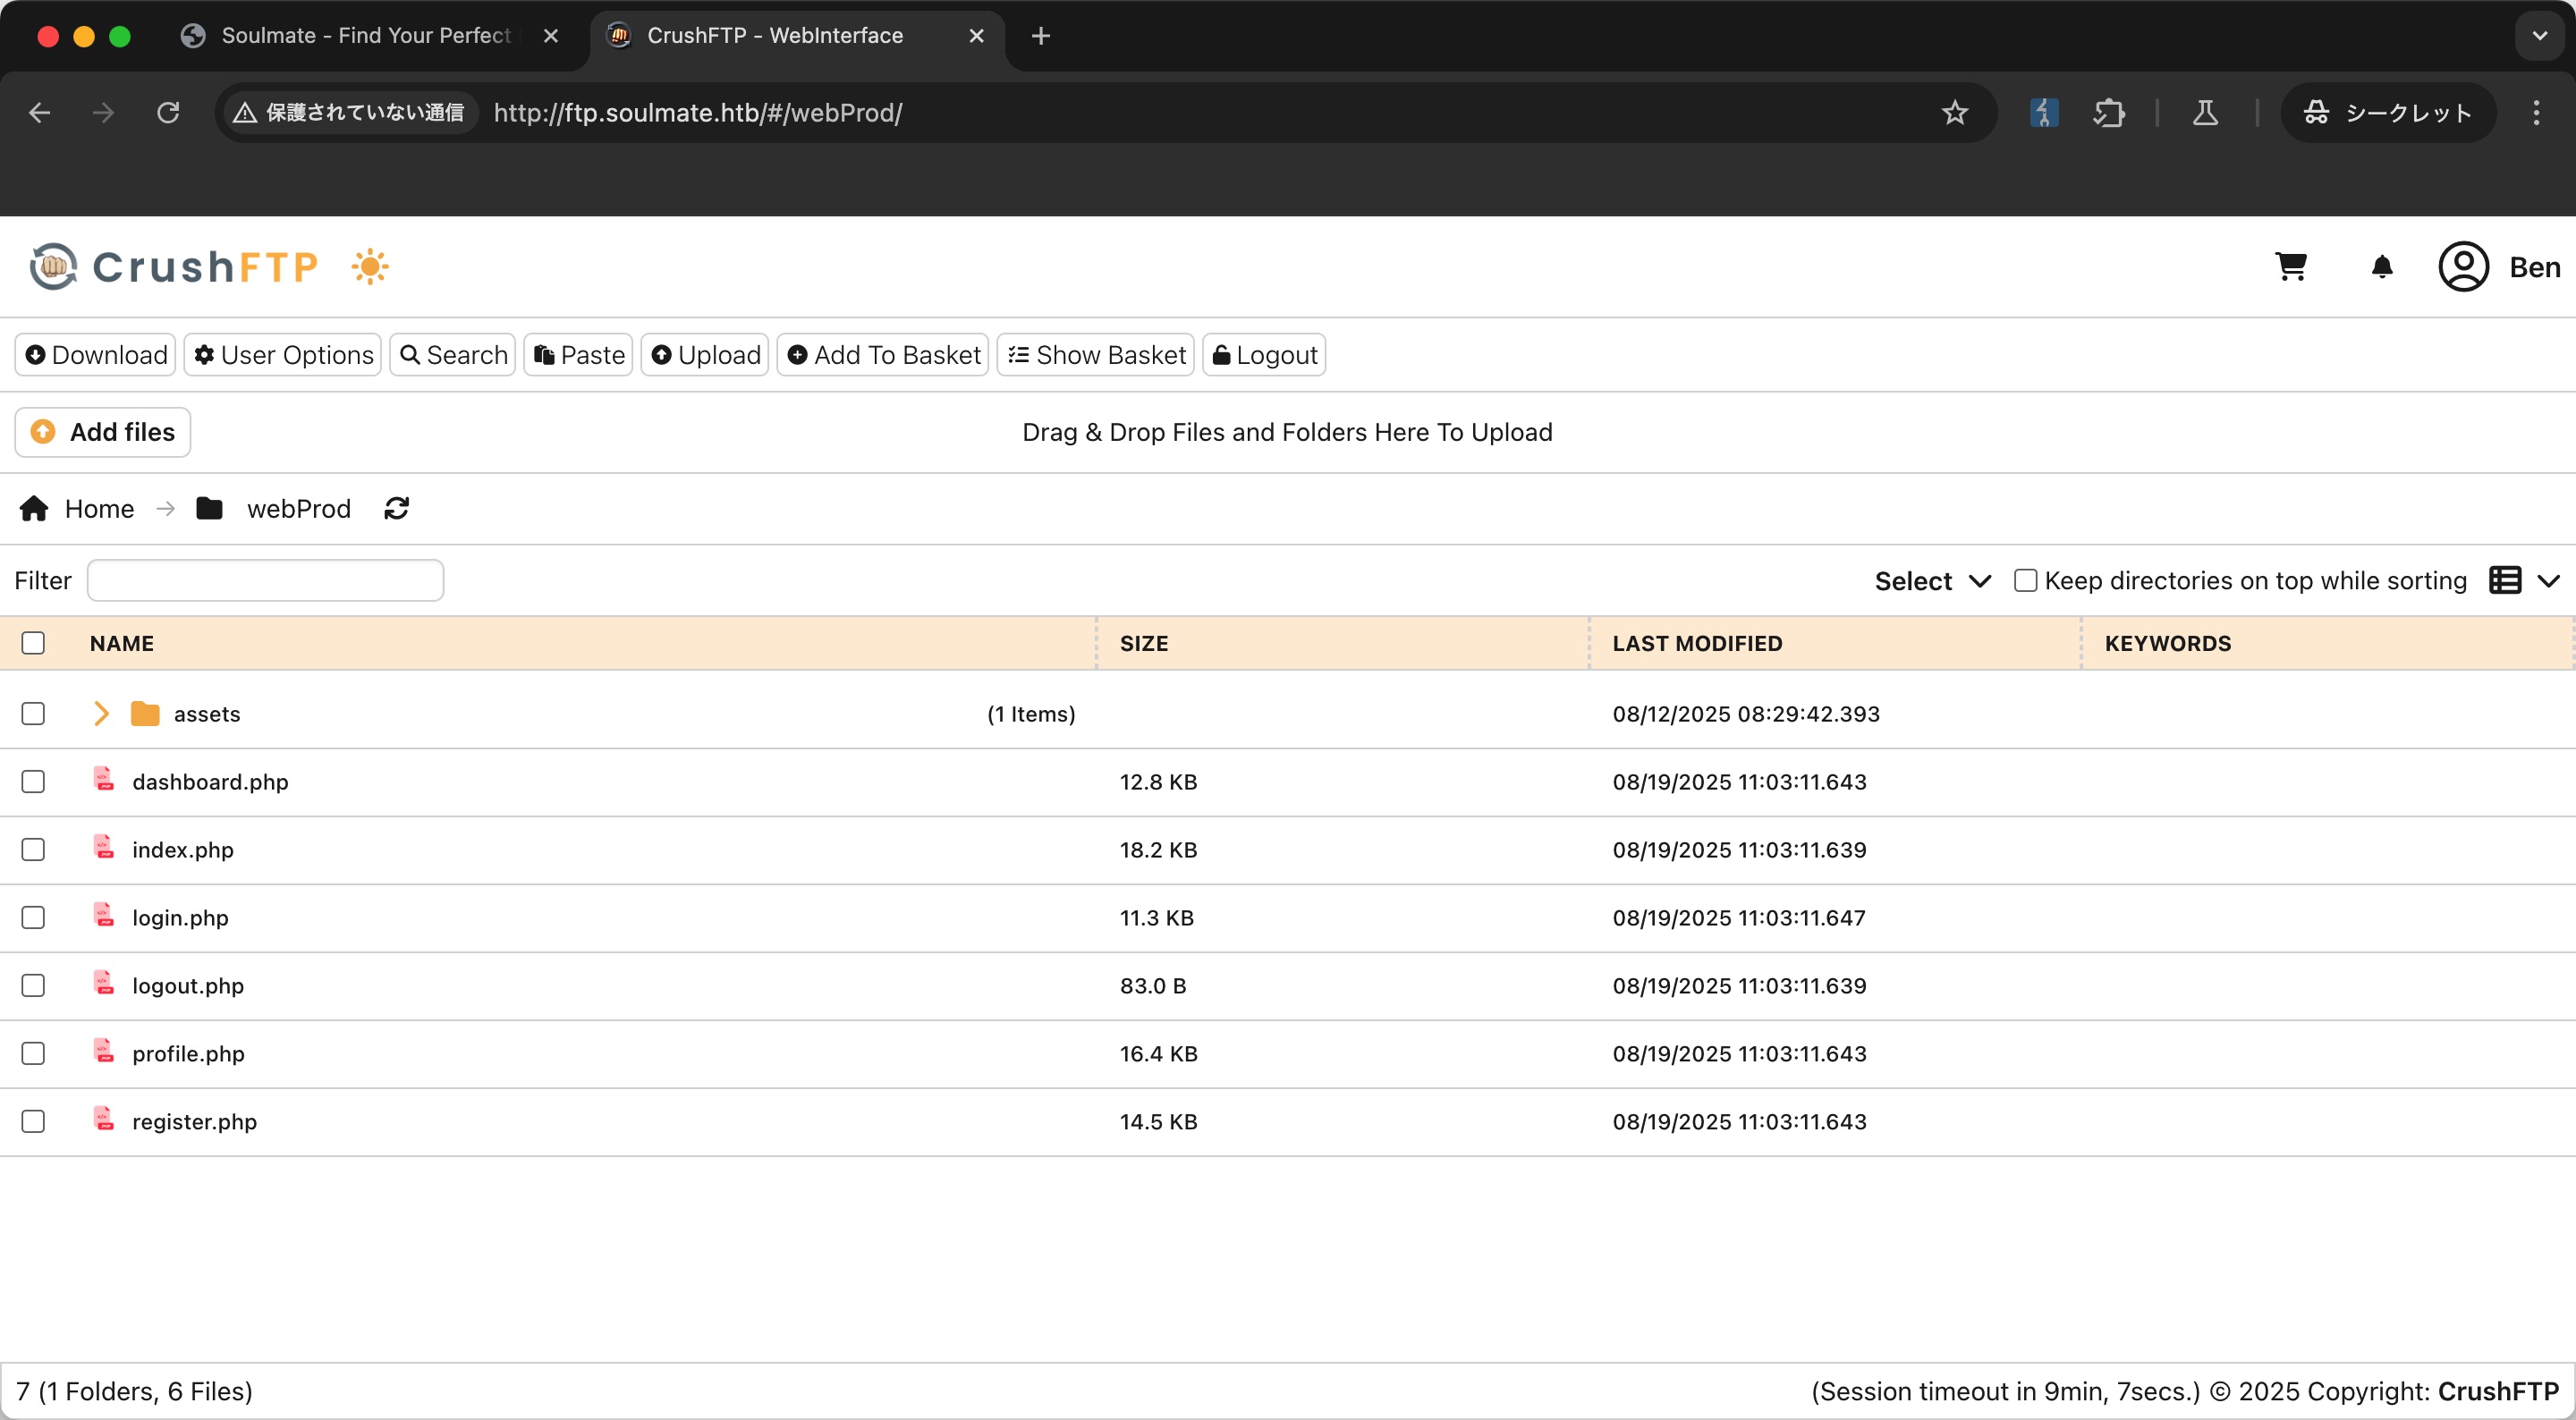Click the refresh icon beside webProd
The height and width of the screenshot is (1420, 2576).
(x=397, y=509)
